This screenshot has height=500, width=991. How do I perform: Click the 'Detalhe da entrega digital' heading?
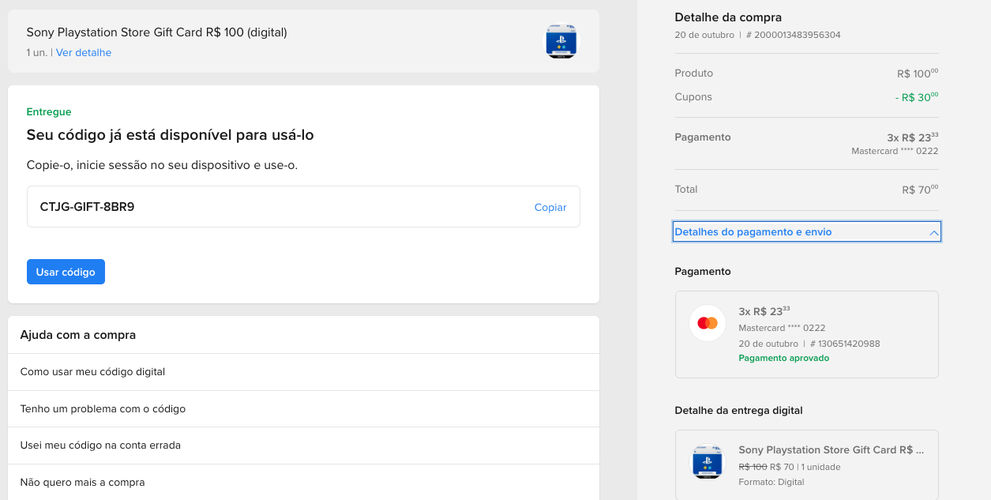(739, 410)
